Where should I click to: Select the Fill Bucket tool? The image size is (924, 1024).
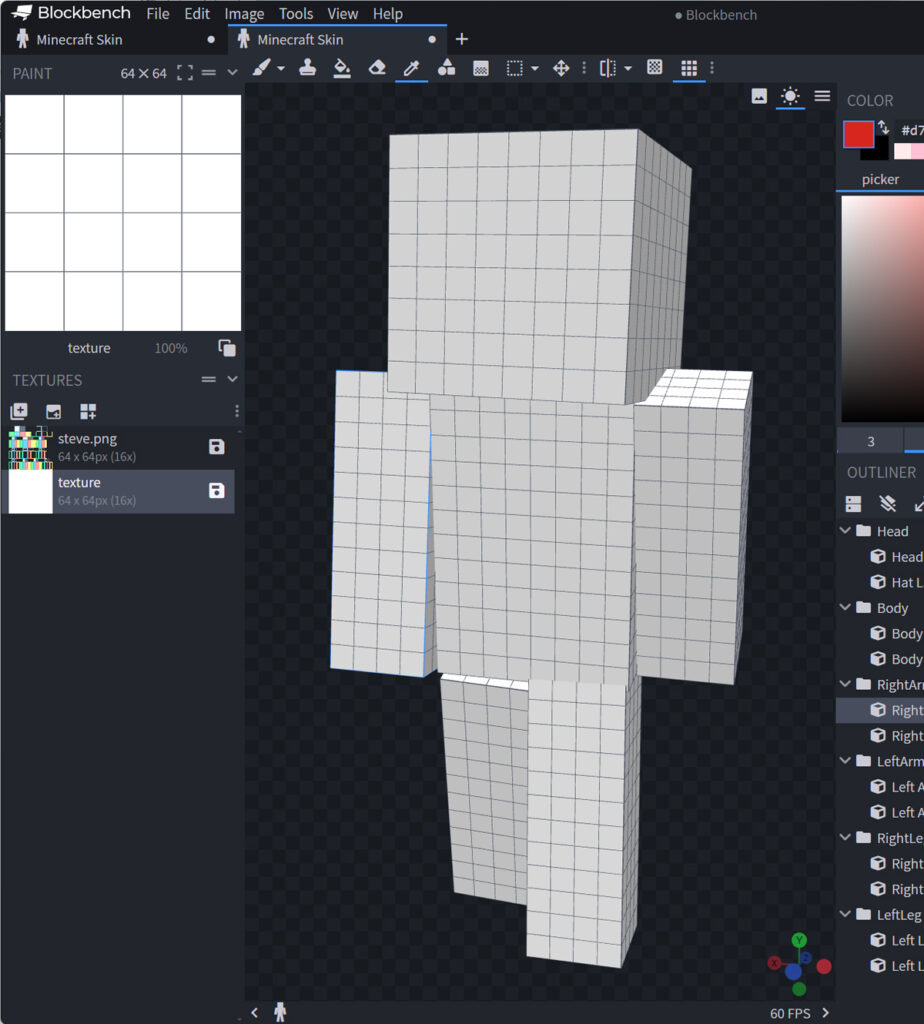coord(342,68)
